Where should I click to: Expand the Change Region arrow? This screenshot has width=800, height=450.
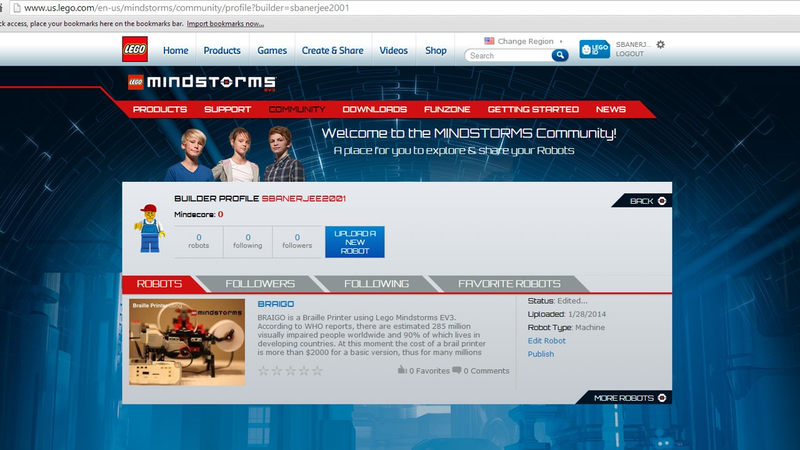561,41
